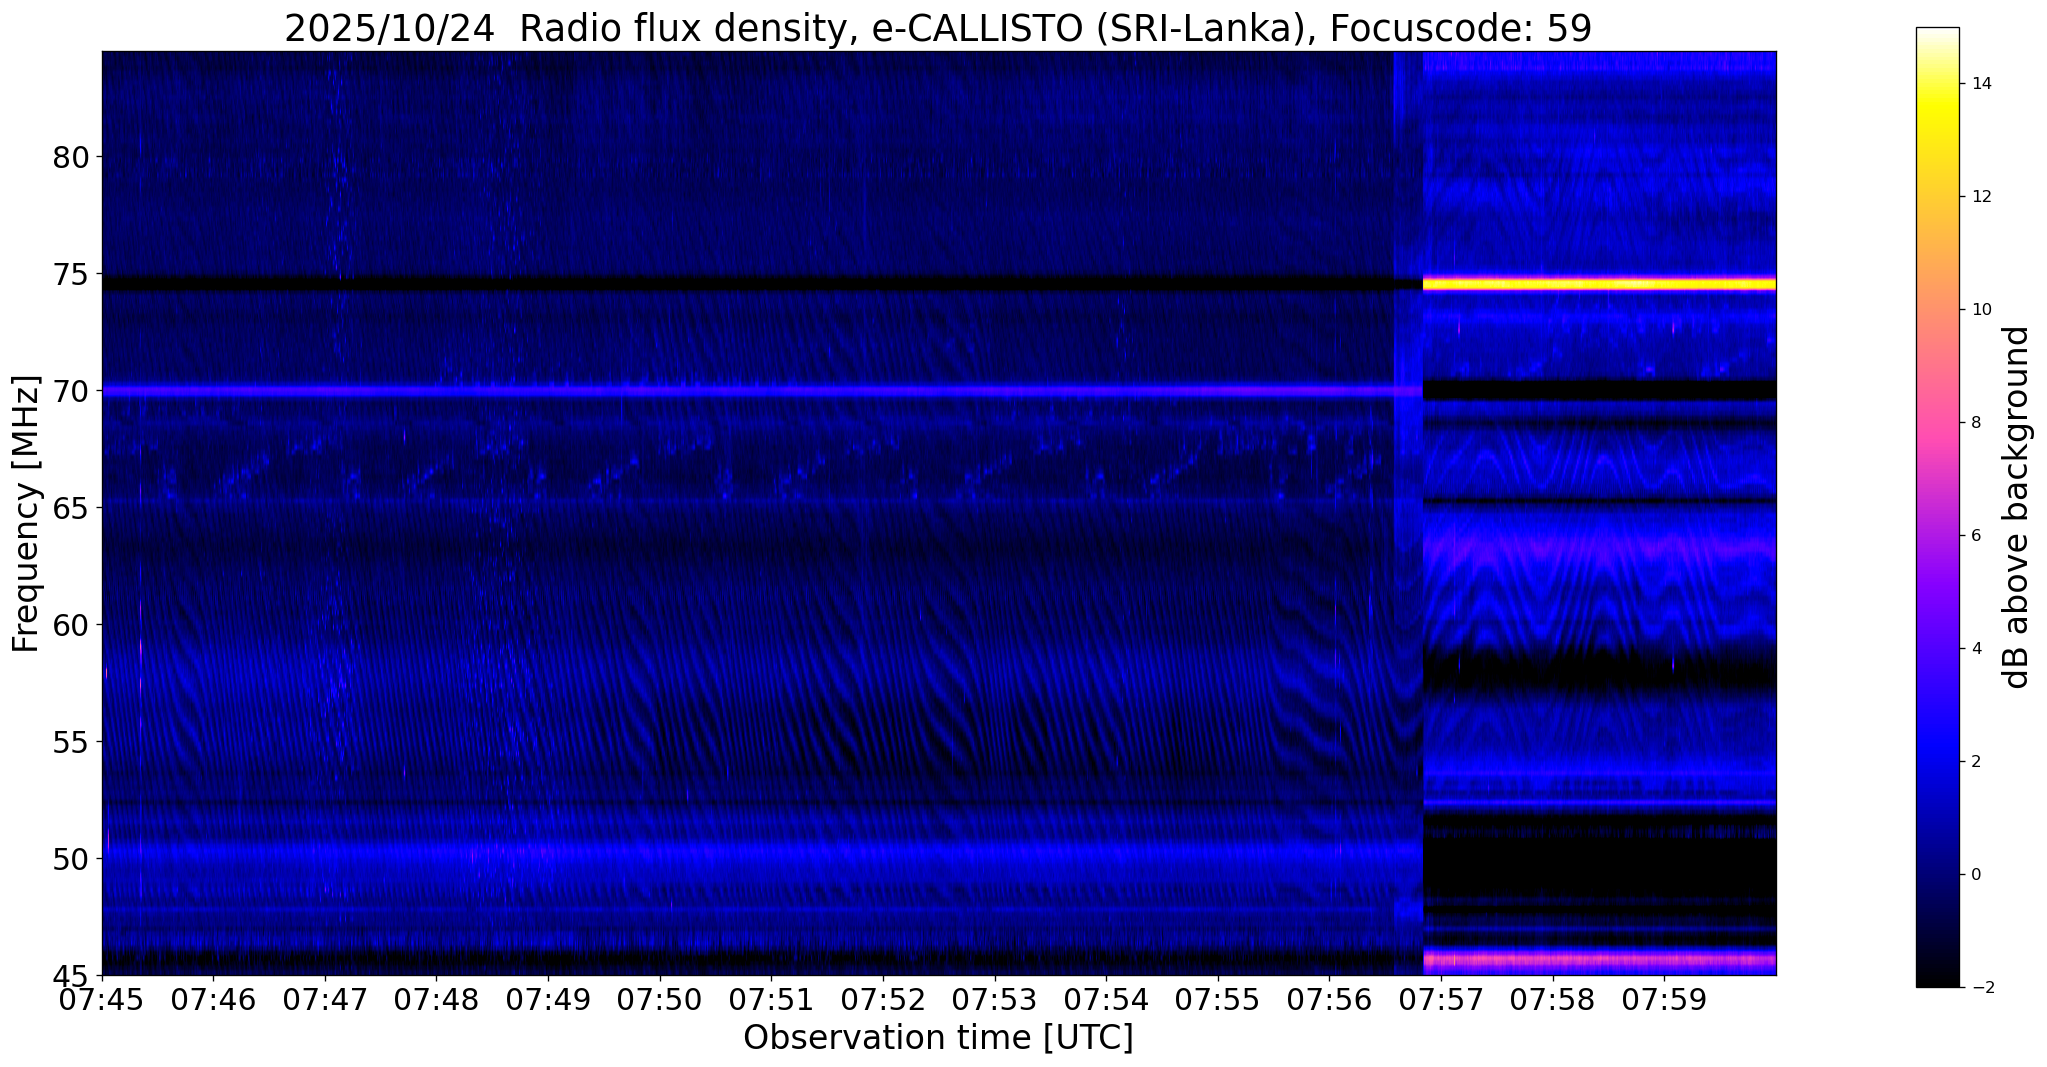Click the 07:48 time tick label
The width and height of the screenshot is (2047, 1067).
[436, 1000]
